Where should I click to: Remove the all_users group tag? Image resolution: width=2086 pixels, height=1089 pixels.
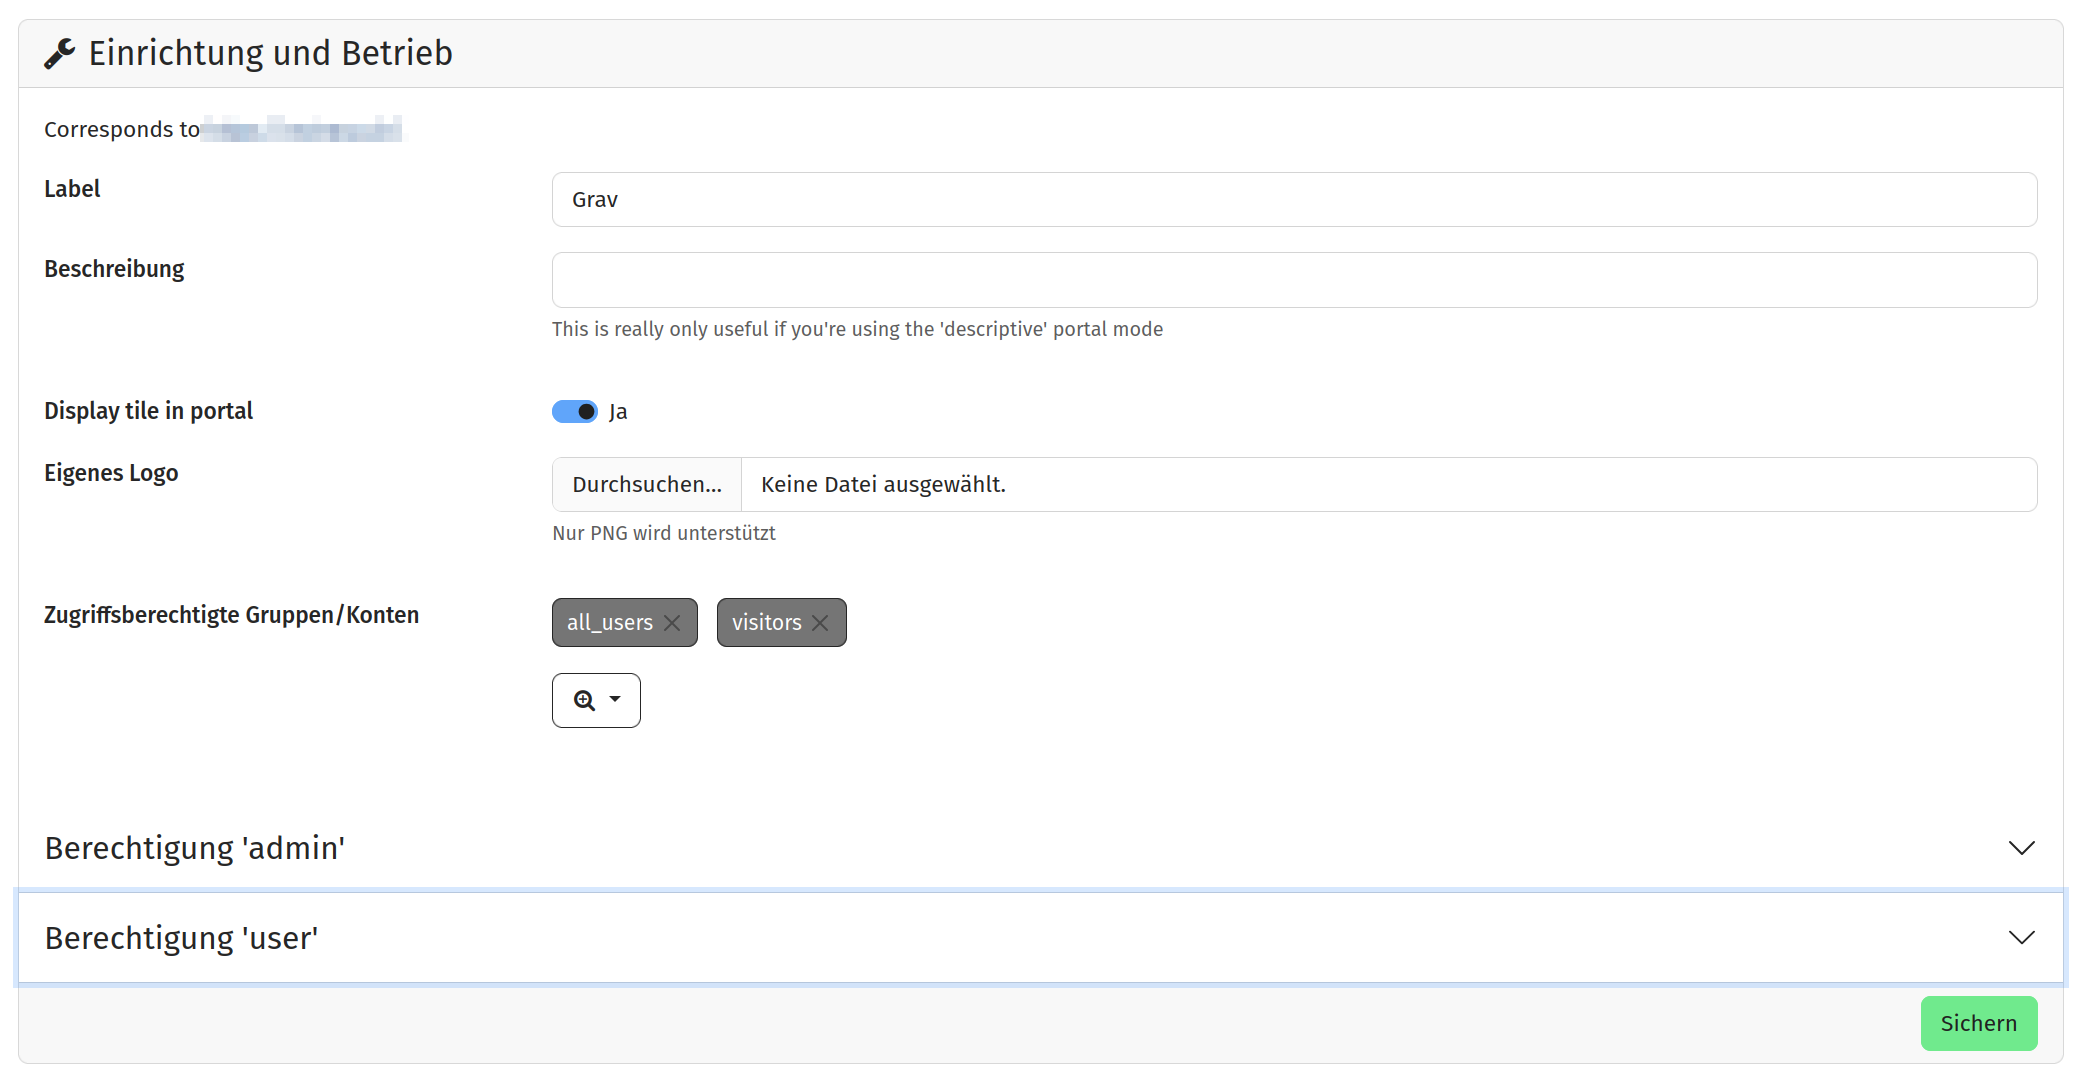(673, 623)
